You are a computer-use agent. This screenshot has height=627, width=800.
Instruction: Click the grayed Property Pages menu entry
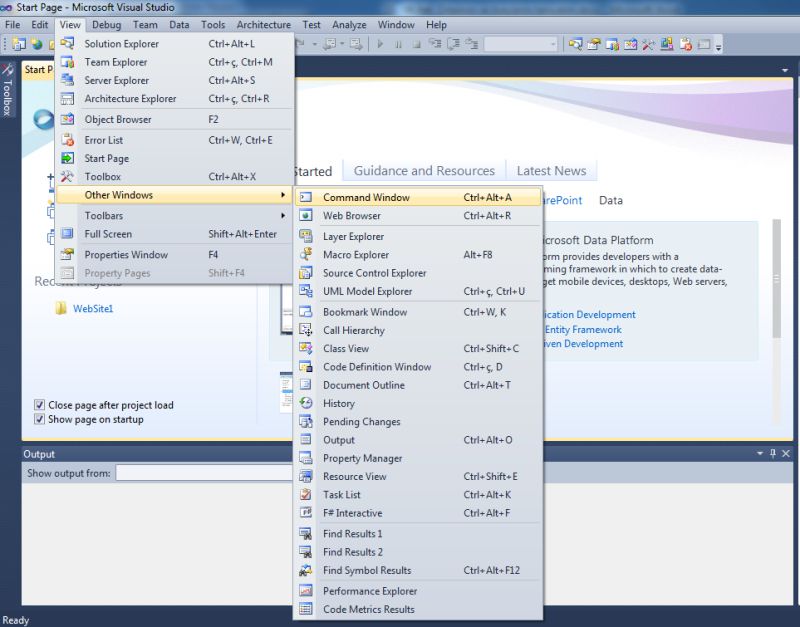click(174, 273)
